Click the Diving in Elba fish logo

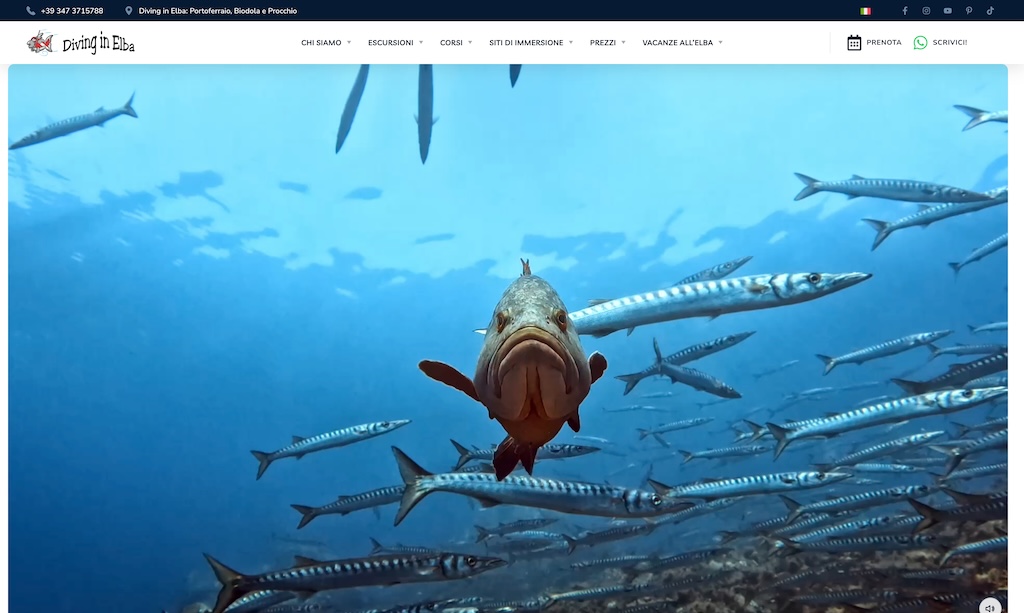(x=40, y=42)
